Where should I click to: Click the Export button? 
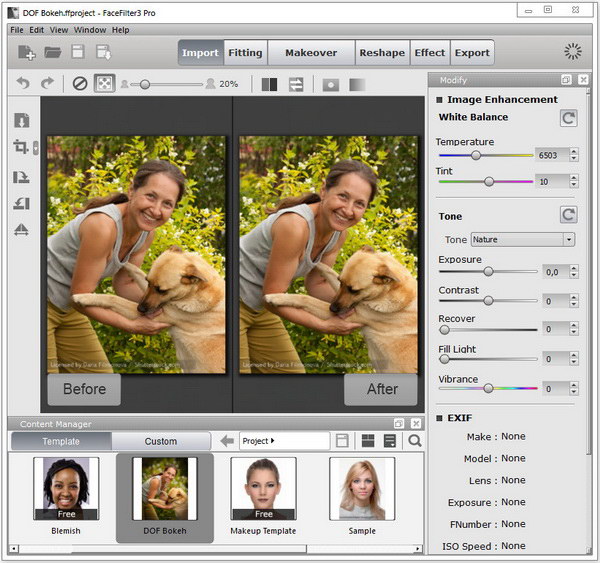[x=472, y=53]
